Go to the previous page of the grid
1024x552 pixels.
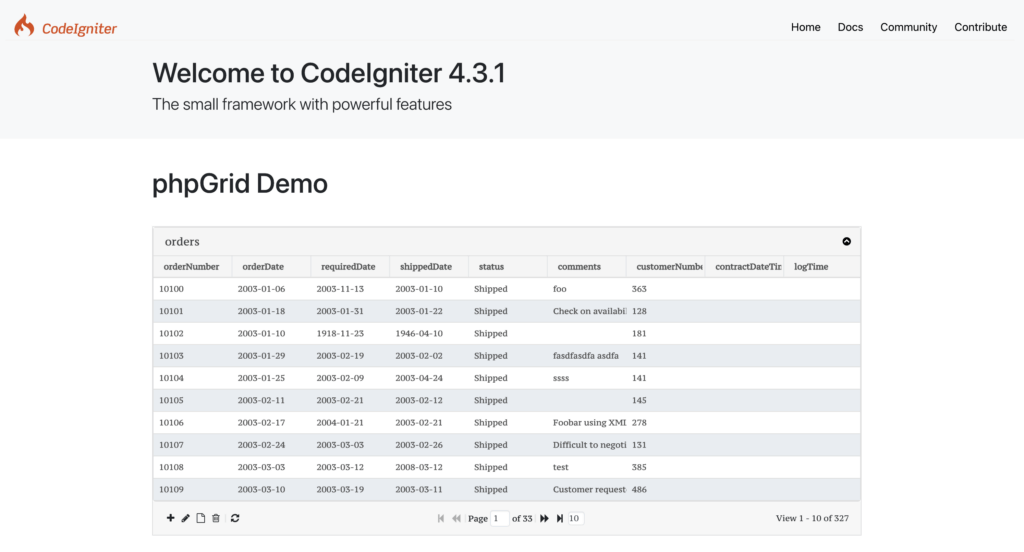(456, 518)
